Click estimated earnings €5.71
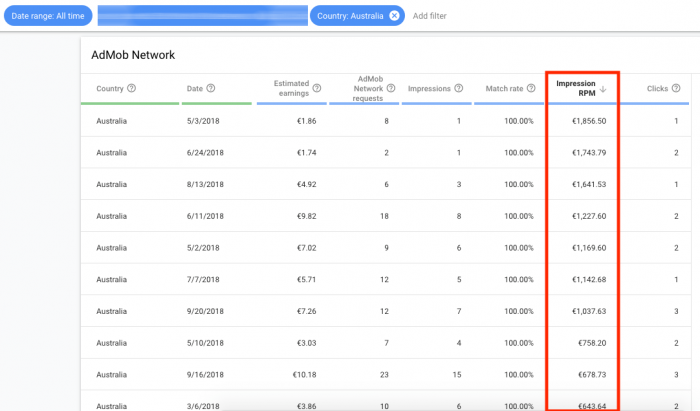This screenshot has width=700, height=411. click(x=306, y=279)
